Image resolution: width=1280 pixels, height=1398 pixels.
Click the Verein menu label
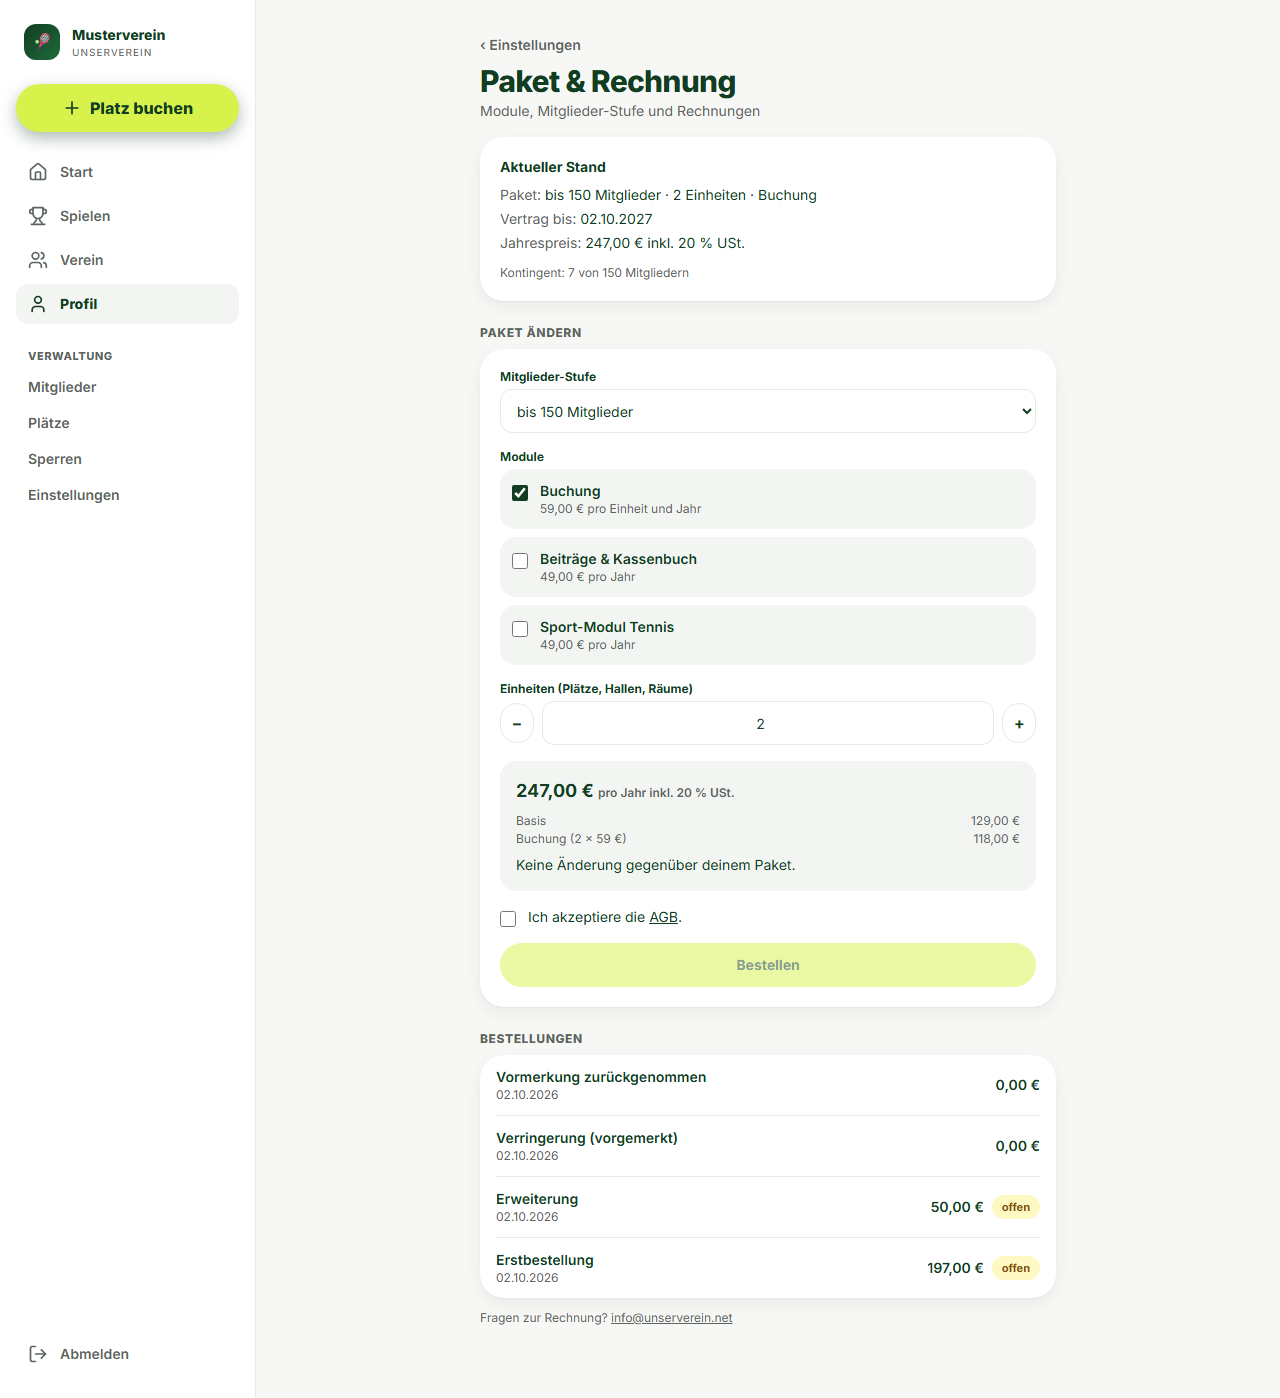coord(82,260)
